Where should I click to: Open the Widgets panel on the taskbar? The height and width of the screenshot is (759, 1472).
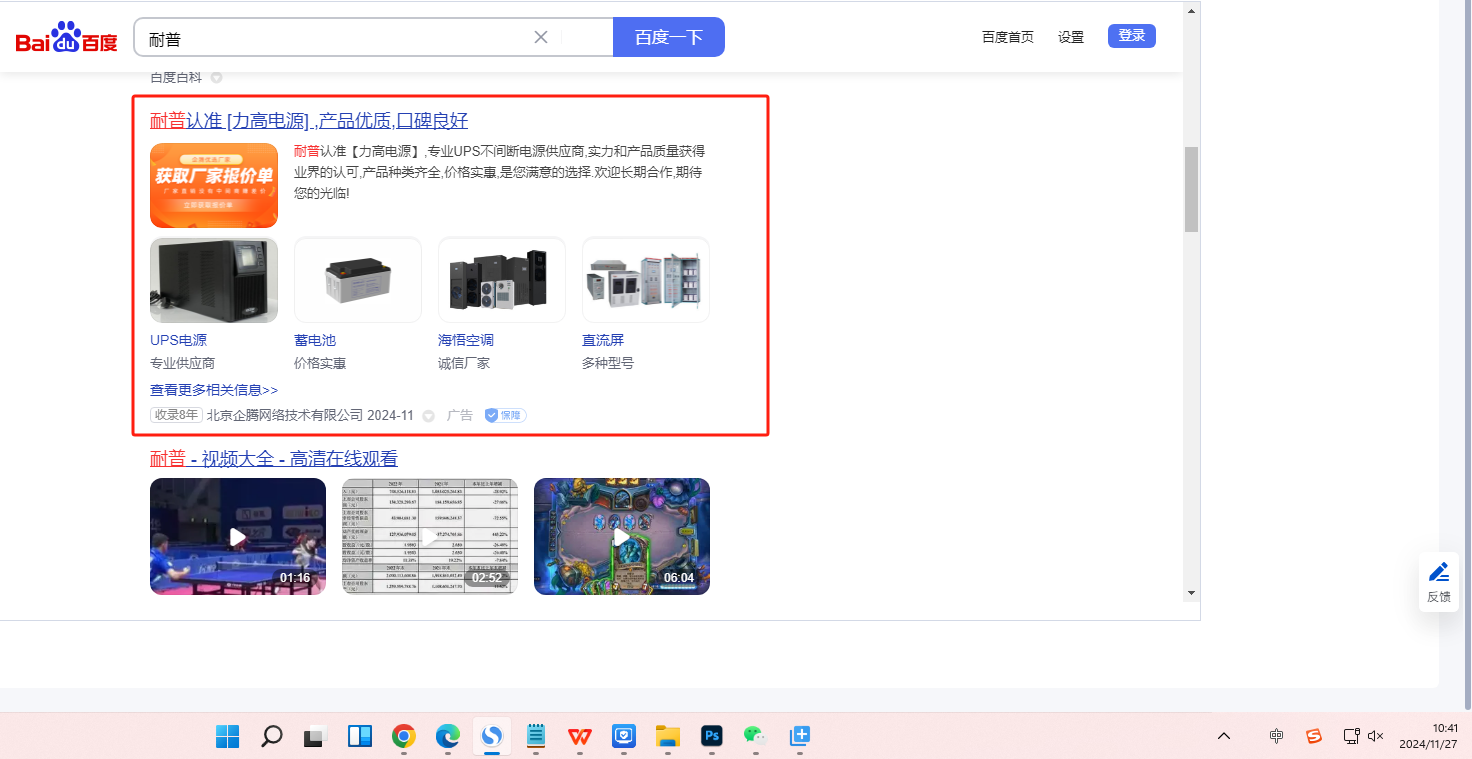[x=360, y=737]
